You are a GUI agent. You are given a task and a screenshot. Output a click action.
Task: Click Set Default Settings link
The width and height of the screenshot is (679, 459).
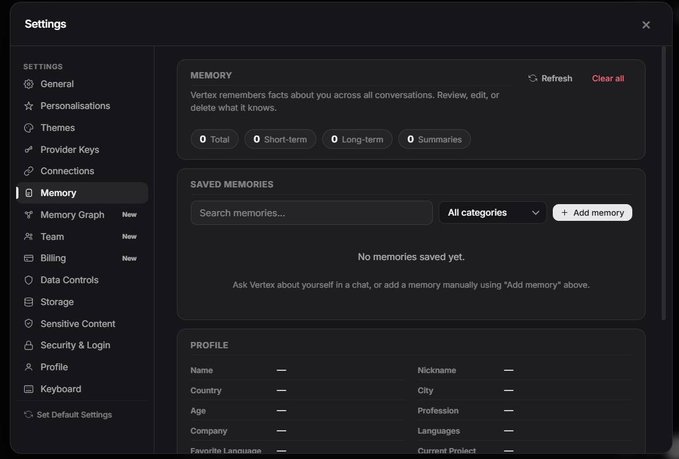pos(68,414)
